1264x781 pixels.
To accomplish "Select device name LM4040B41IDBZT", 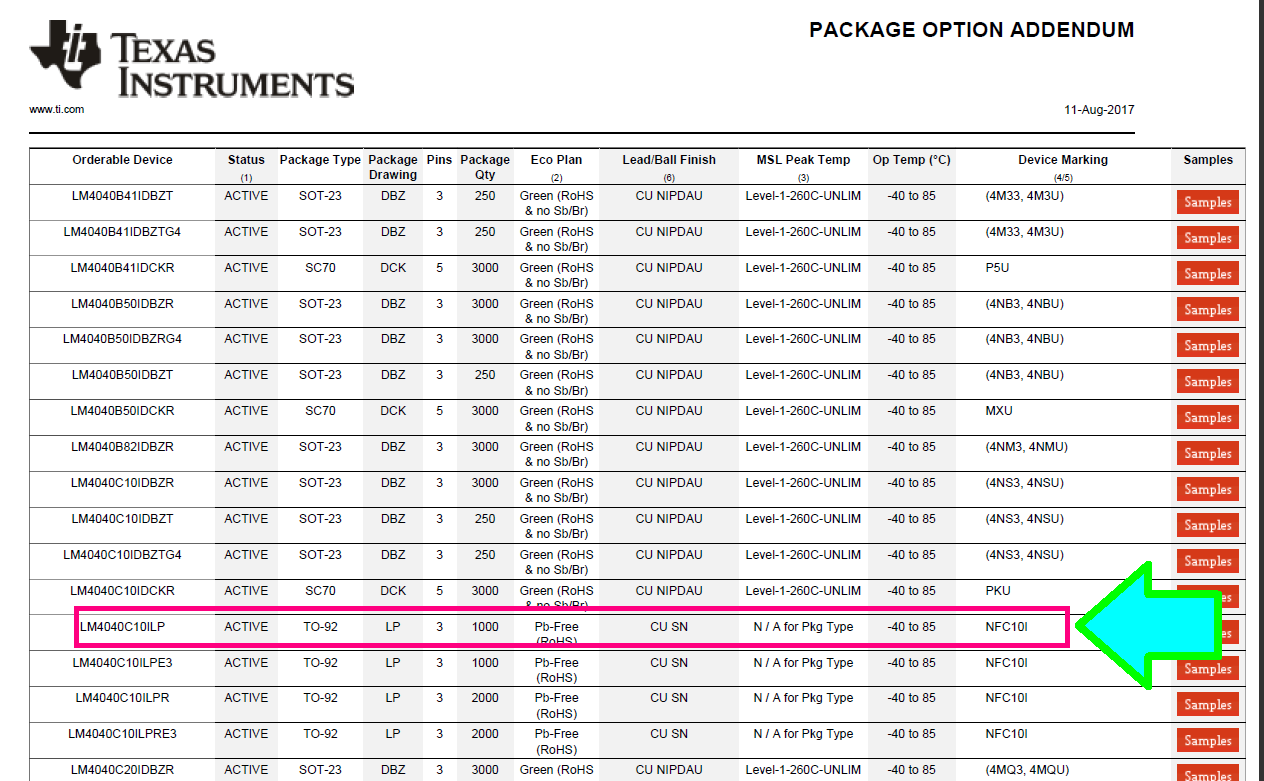I will (122, 196).
